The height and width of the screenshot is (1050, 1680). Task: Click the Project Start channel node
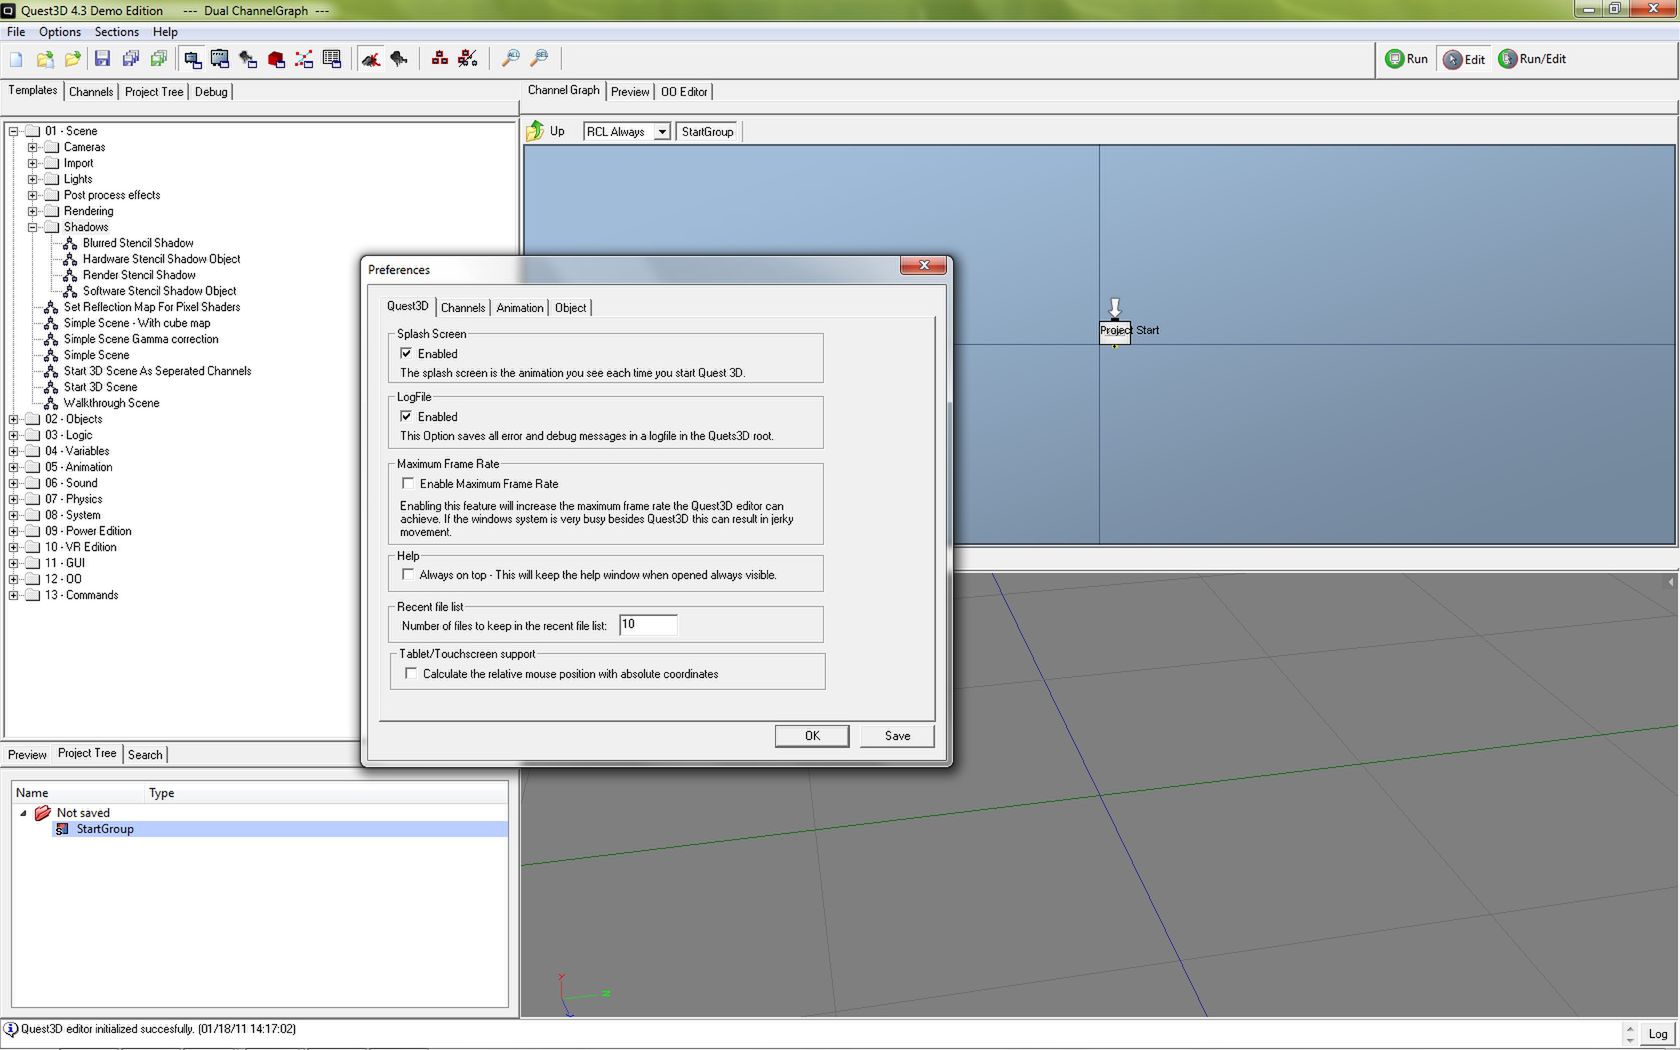(1115, 331)
